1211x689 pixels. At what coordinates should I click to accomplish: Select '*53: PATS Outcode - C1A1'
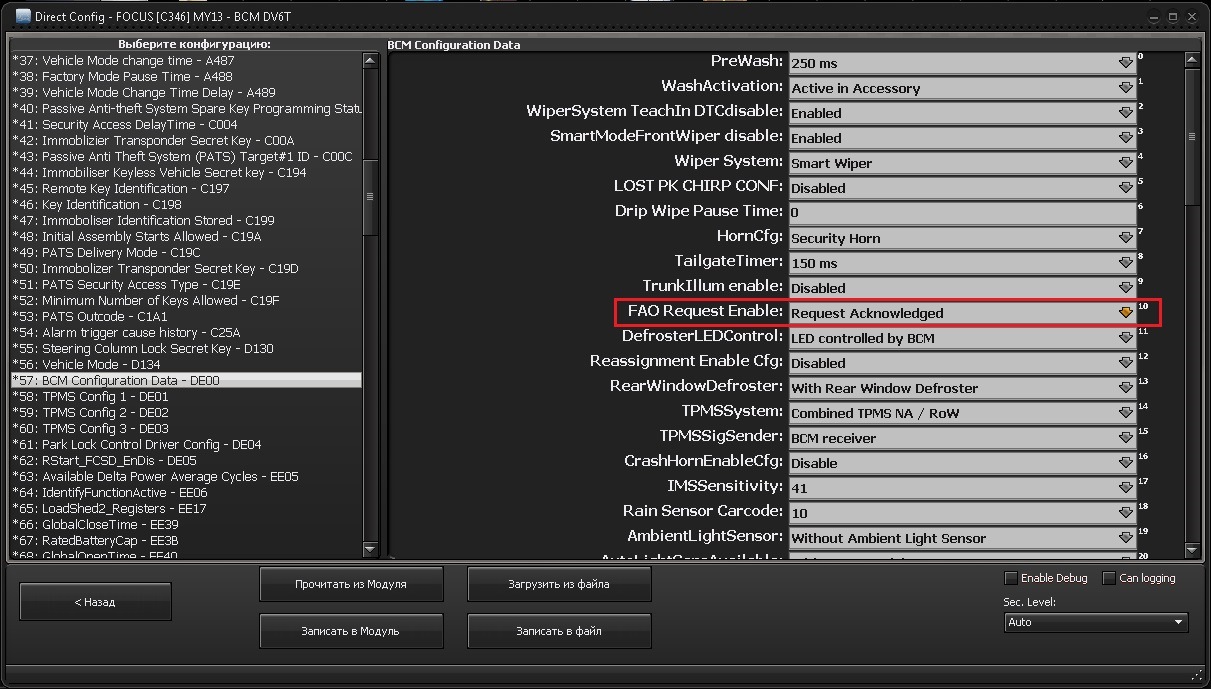coord(186,316)
